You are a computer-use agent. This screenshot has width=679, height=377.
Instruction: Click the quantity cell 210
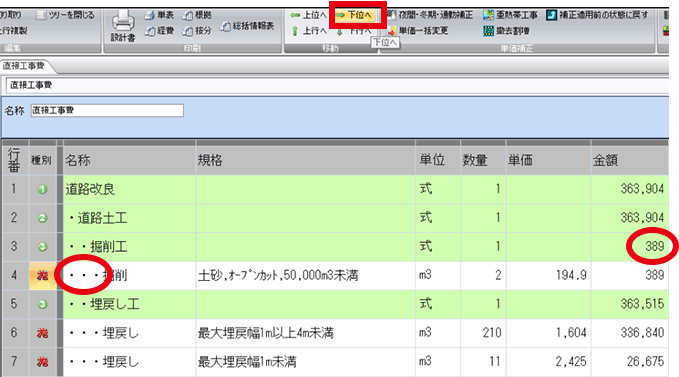point(482,333)
